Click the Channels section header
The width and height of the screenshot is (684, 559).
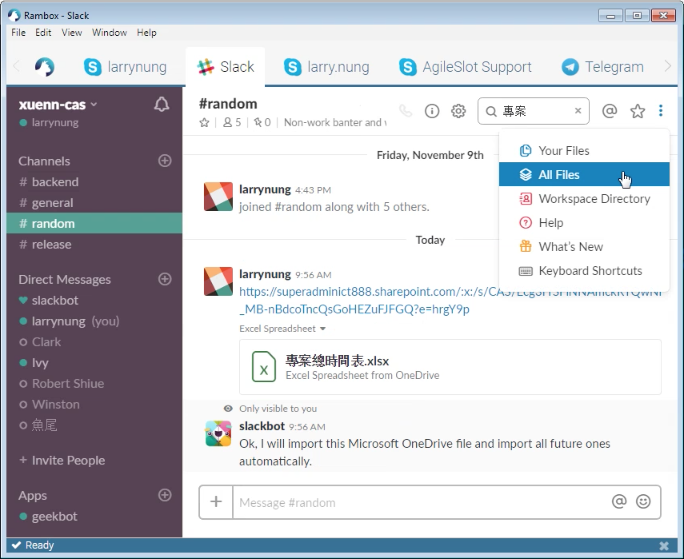44,161
